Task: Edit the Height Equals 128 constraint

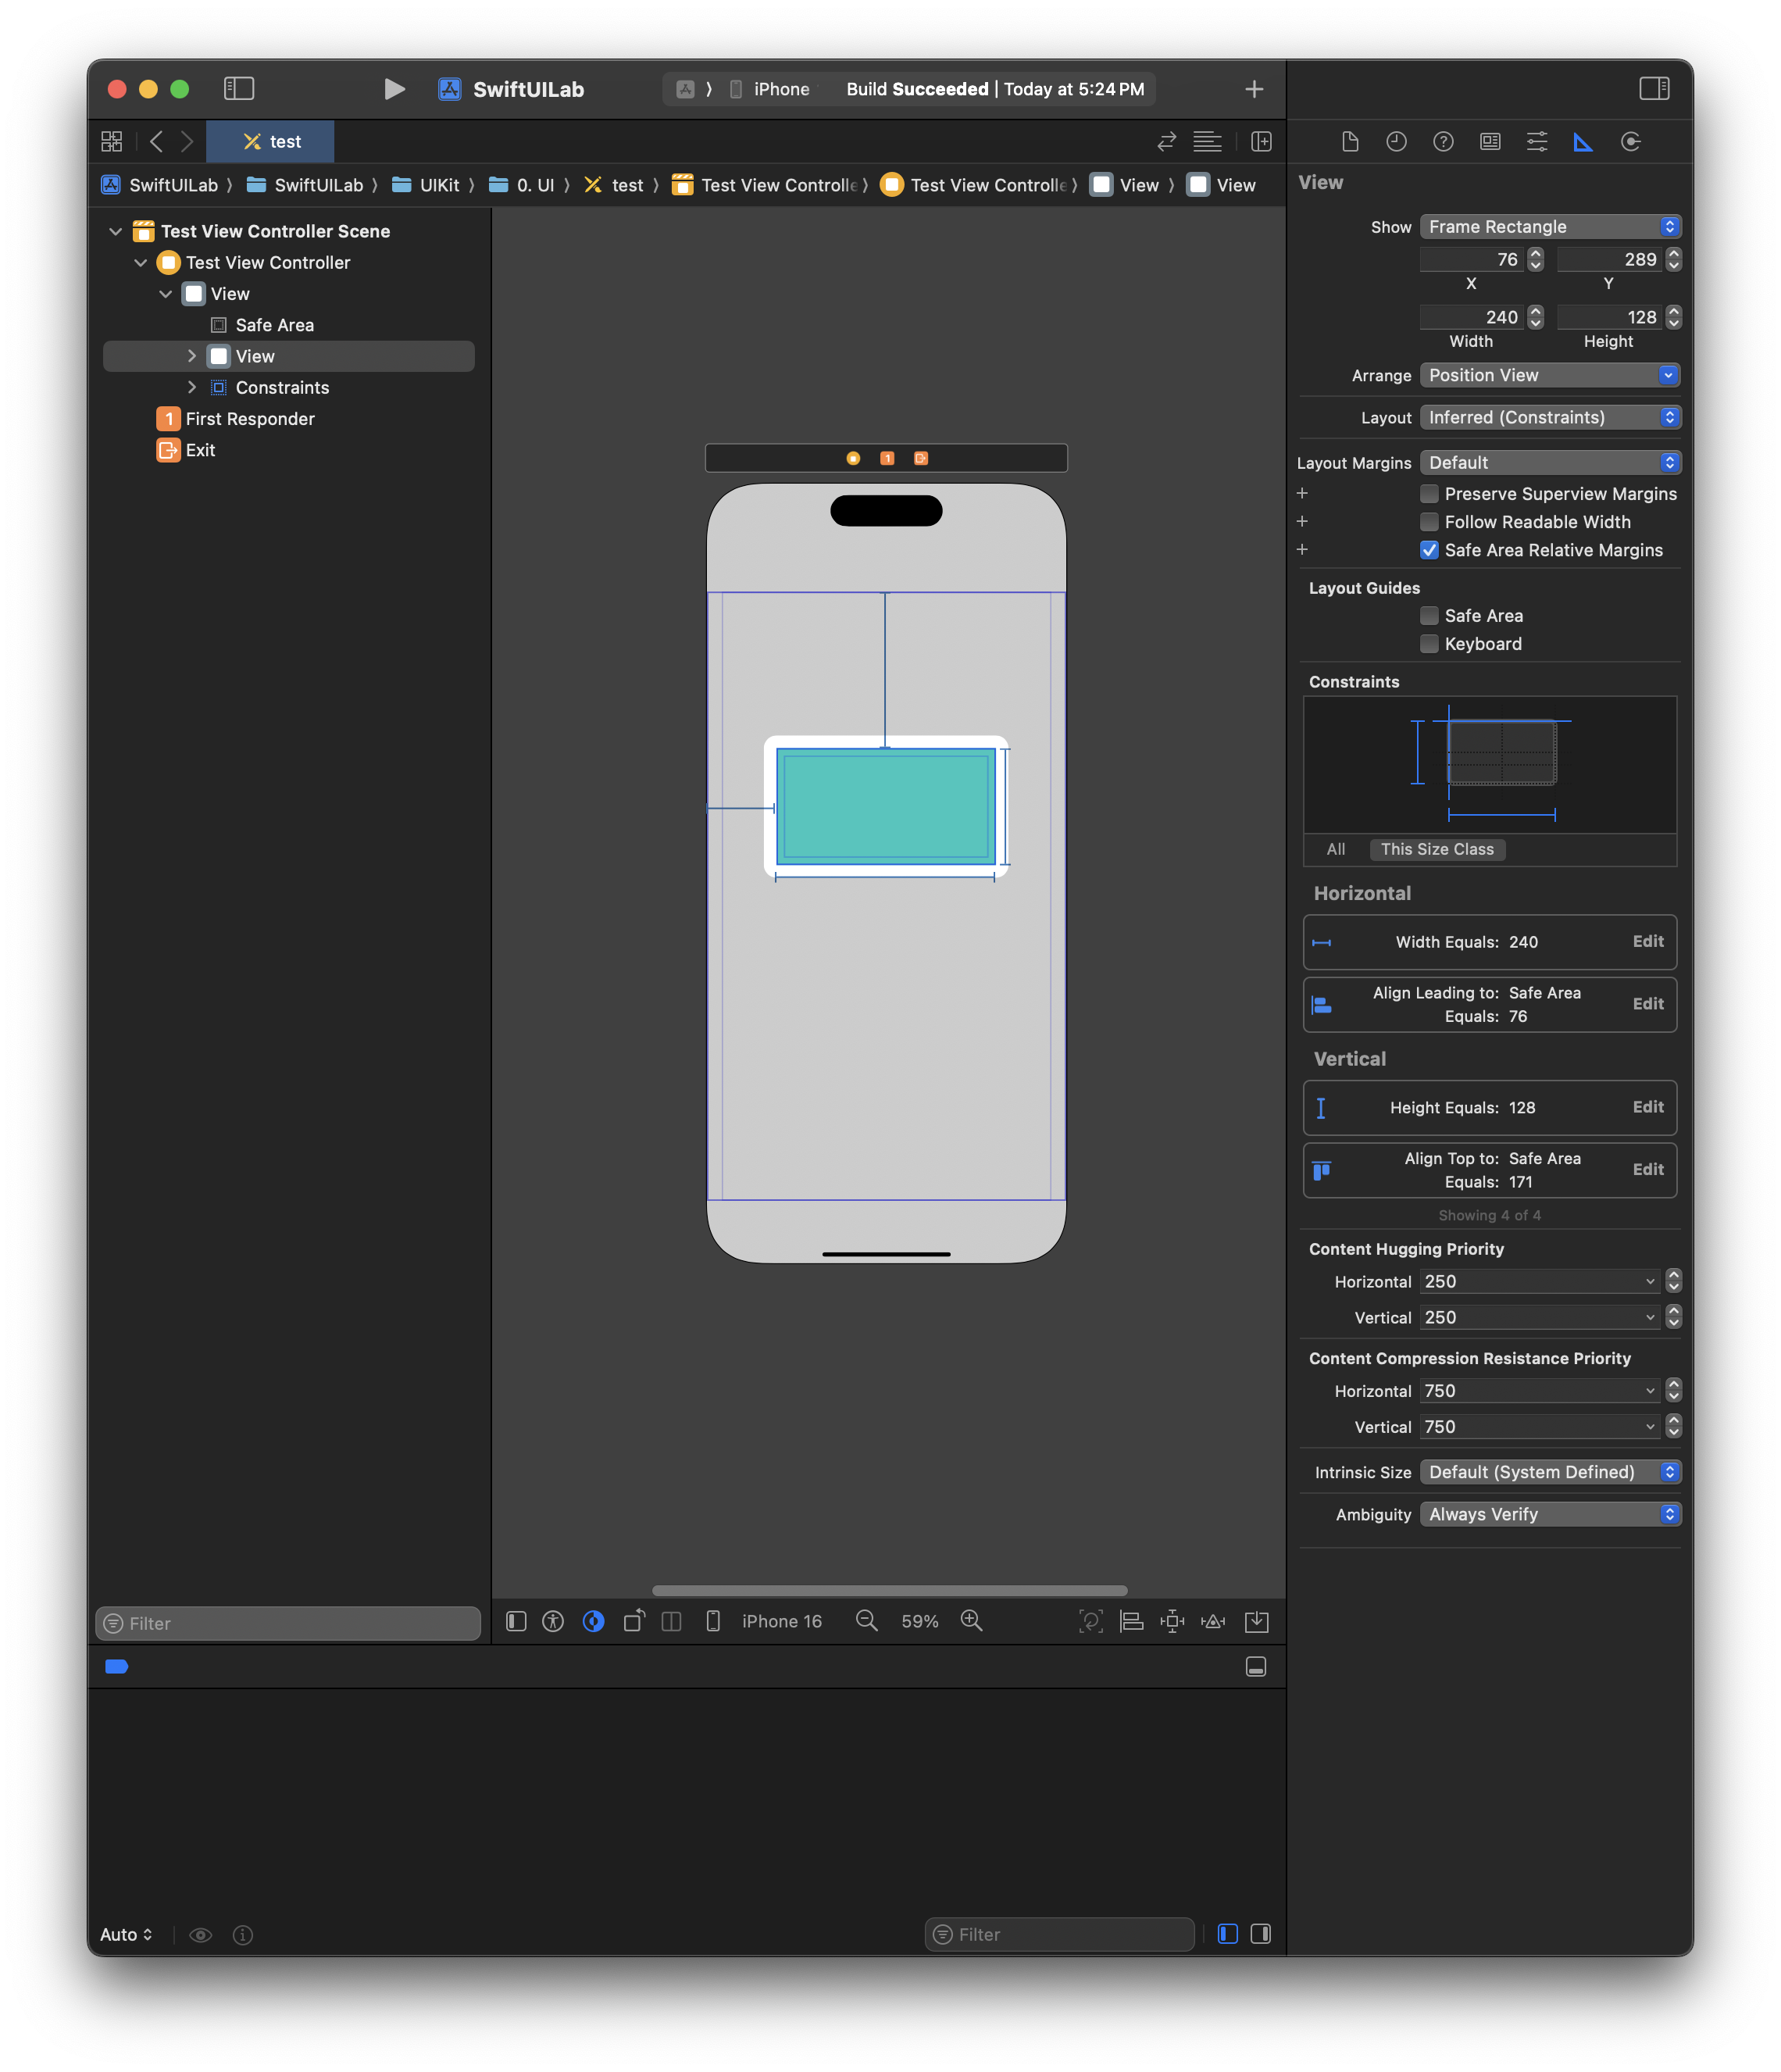Action: (1647, 1106)
